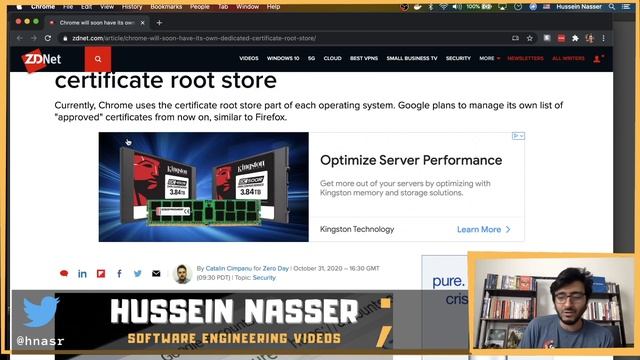This screenshot has height=360, width=640.
Task: Click the red extension icon in toolbar
Action: click(x=561, y=38)
